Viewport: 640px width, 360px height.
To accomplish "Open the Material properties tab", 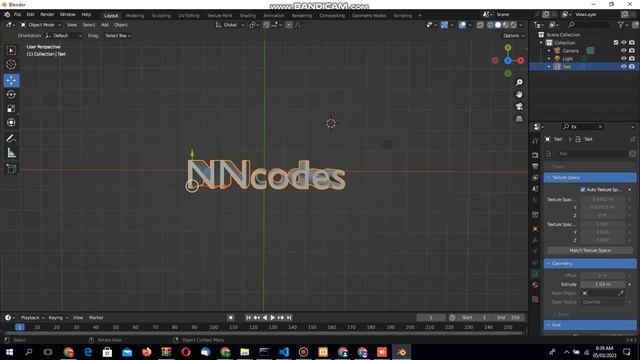I will point(535,285).
